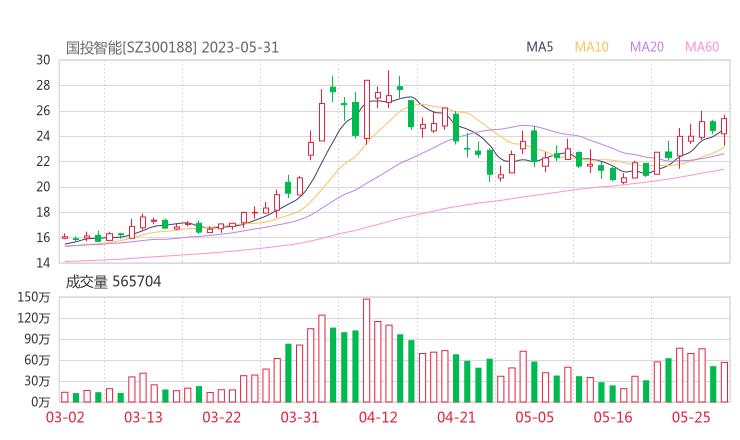Click the 03-22 date axis label
The width and height of the screenshot is (740, 440).
tap(221, 417)
